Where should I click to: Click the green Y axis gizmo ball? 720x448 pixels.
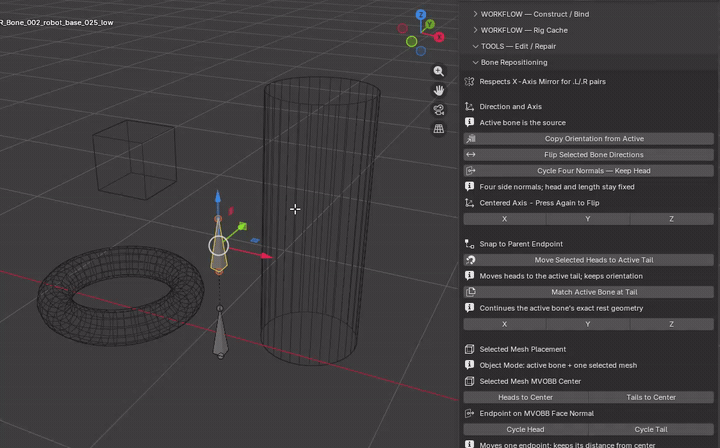(429, 24)
